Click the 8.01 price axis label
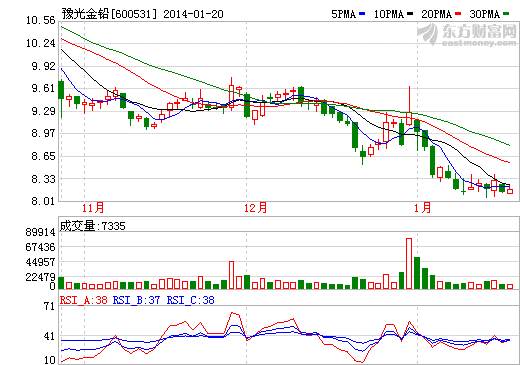Viewport: 520px width, 365px height. [x=43, y=201]
